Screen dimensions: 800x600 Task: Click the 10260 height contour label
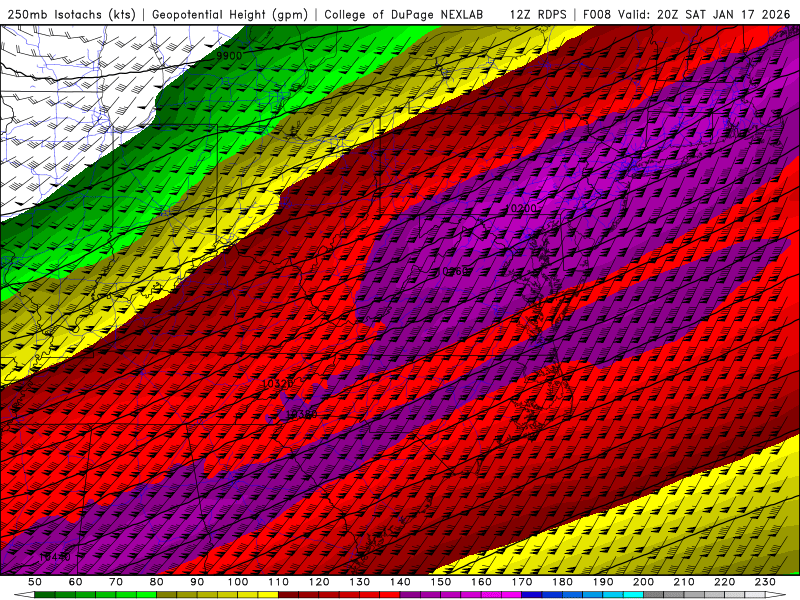(x=452, y=271)
